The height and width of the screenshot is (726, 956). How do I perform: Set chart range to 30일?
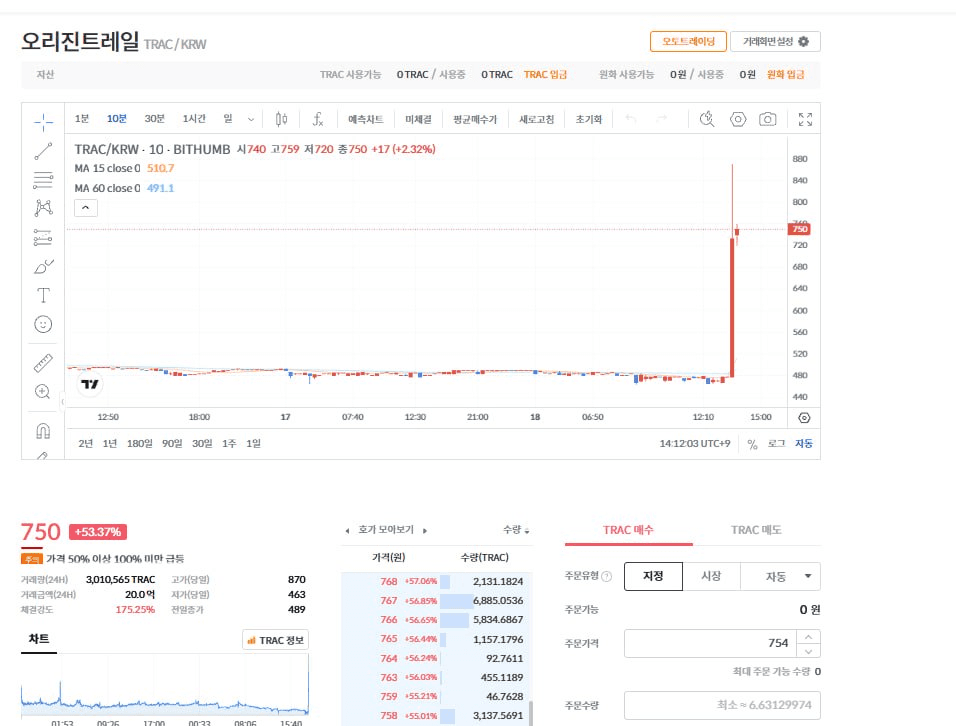202,444
